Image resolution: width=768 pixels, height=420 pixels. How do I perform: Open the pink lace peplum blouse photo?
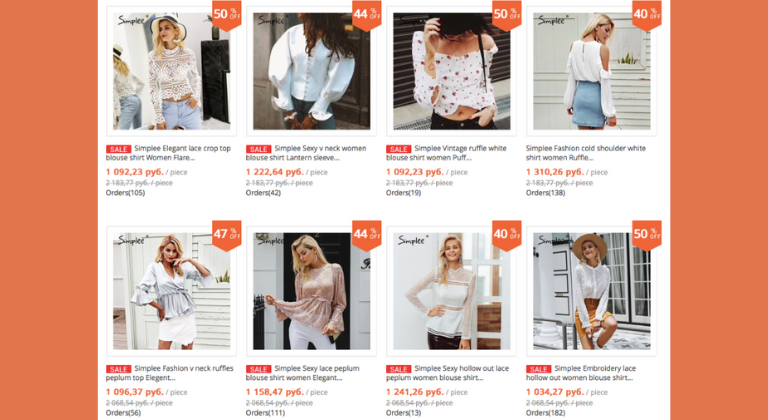312,291
